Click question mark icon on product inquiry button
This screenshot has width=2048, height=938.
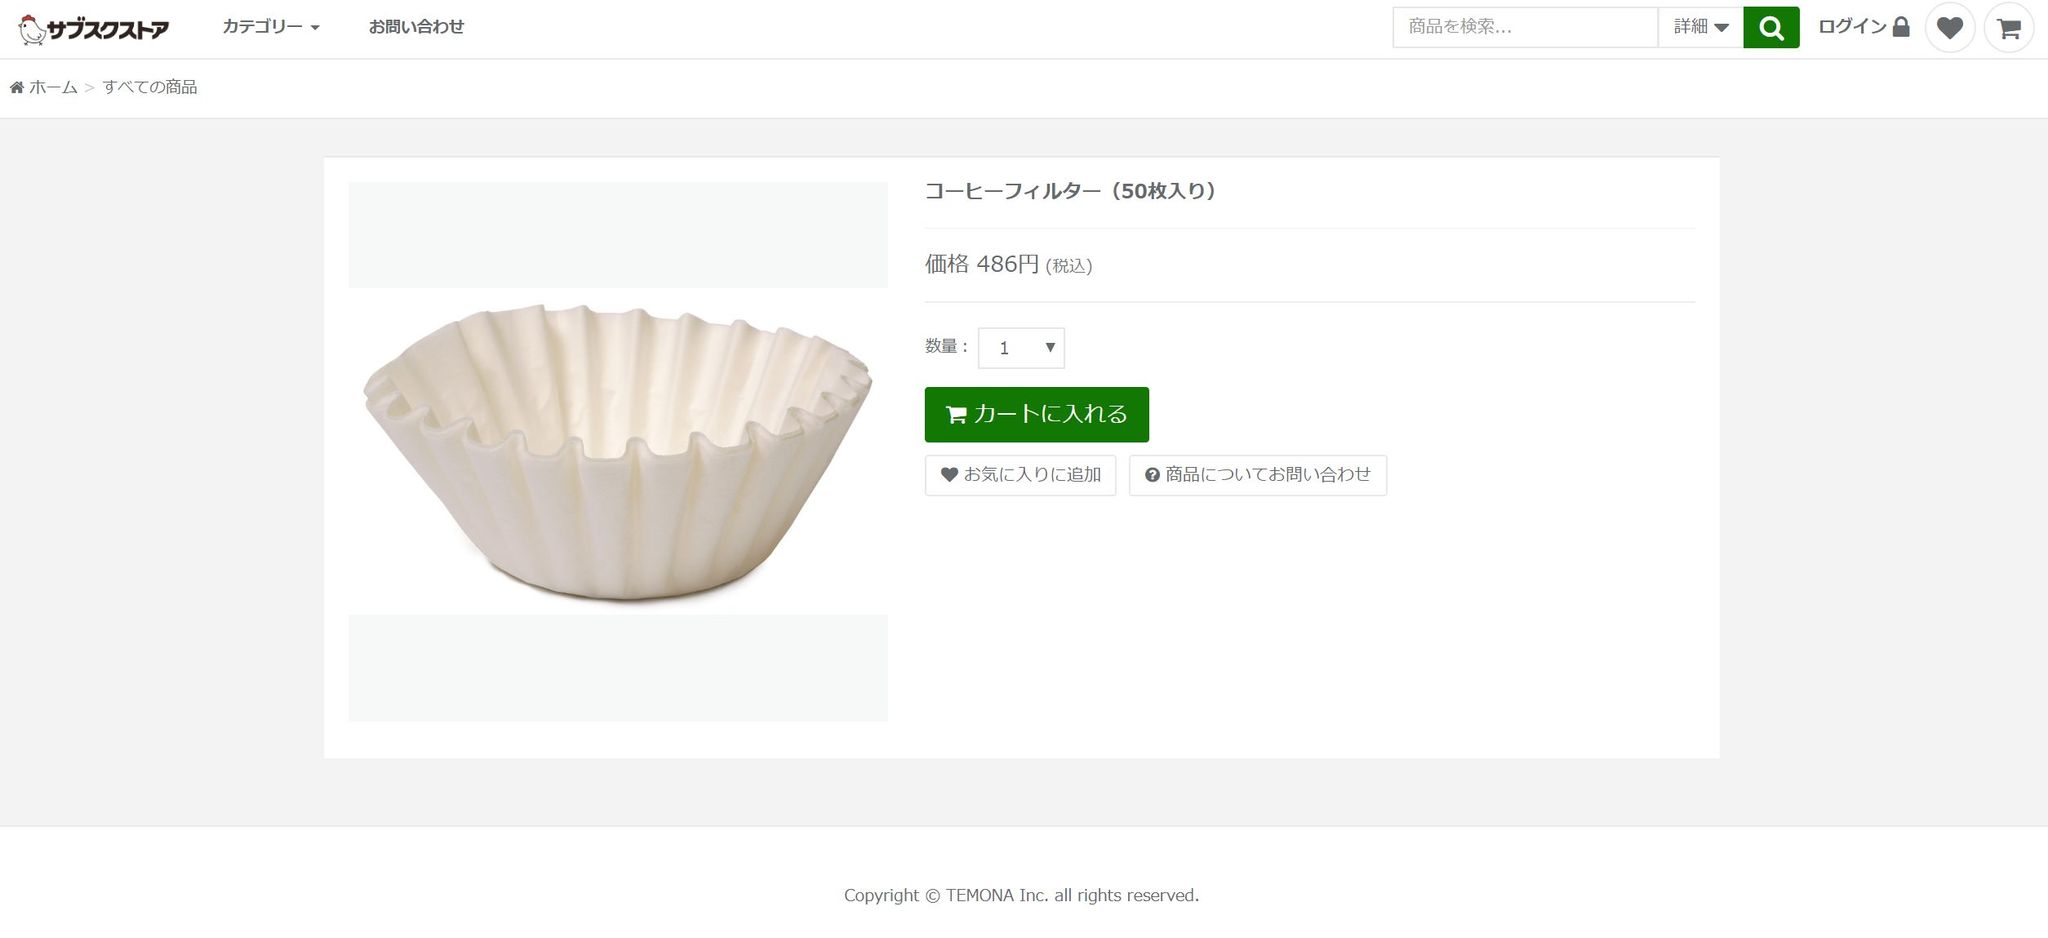point(1152,475)
